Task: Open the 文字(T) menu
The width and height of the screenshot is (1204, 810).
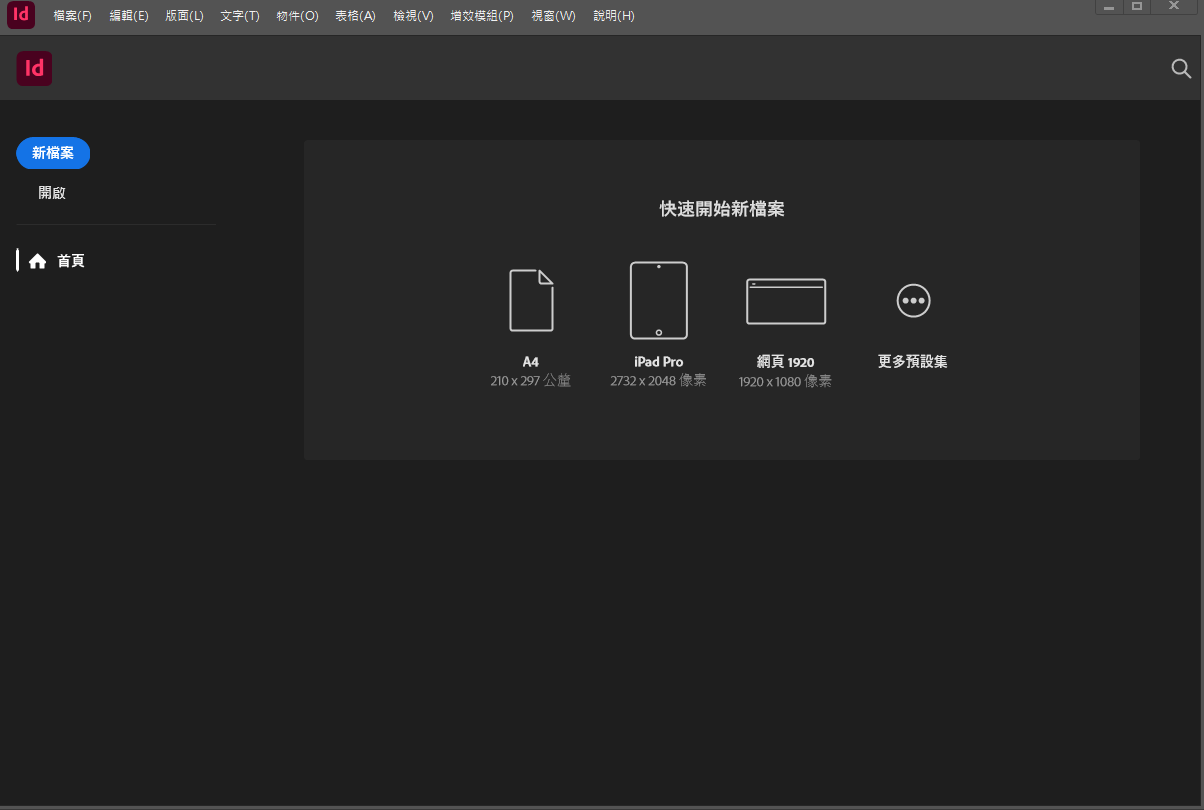Action: pyautogui.click(x=240, y=16)
